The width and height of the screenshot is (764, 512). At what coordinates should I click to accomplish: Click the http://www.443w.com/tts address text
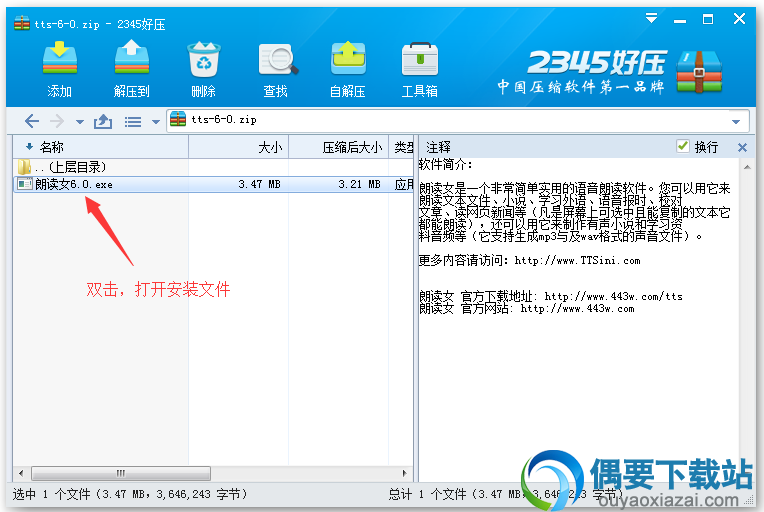click(x=613, y=296)
